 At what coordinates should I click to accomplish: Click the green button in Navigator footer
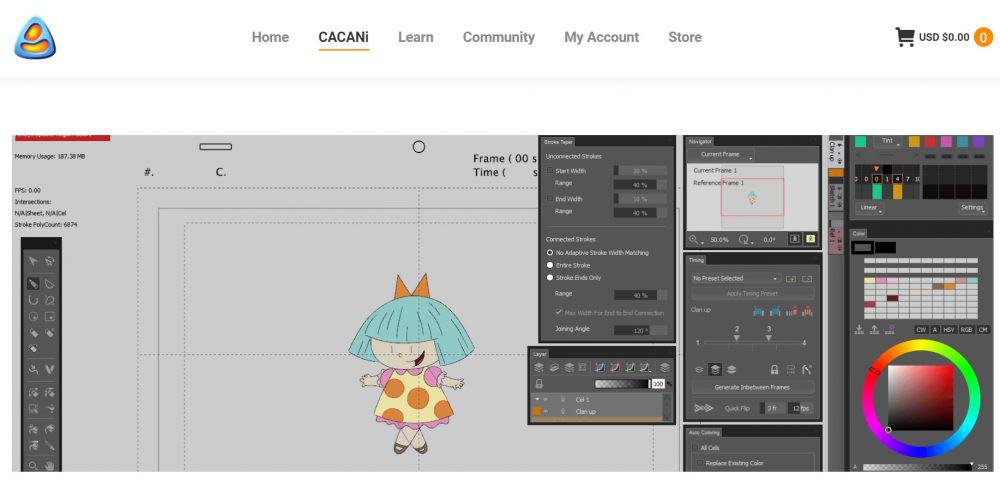(x=810, y=239)
